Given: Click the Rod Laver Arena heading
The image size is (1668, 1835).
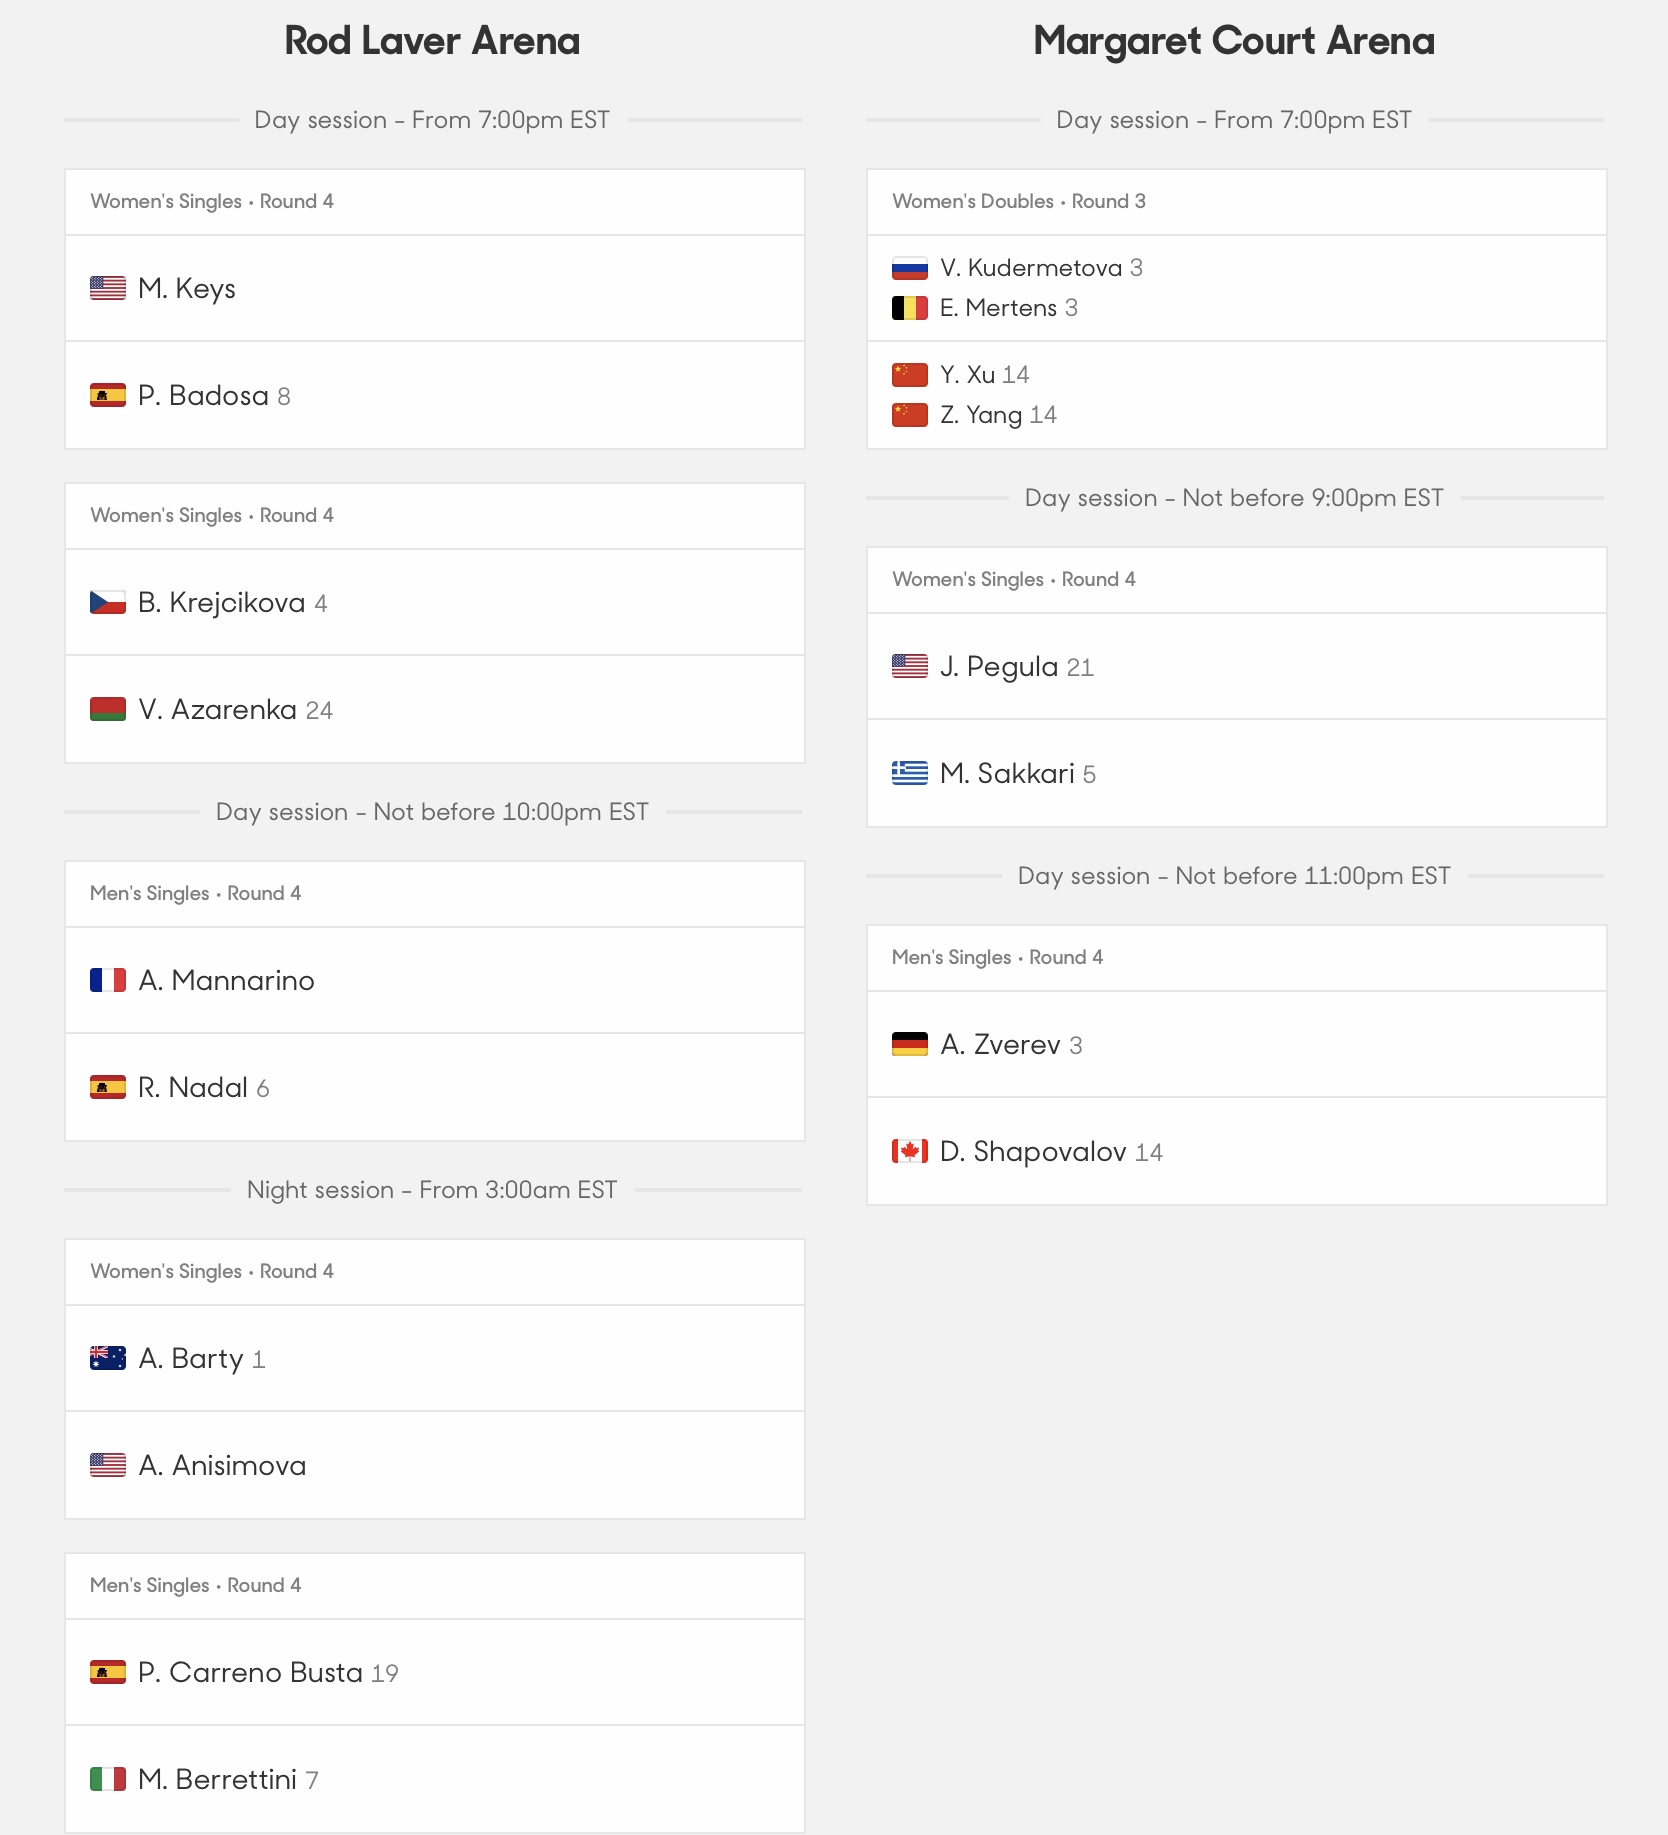Looking at the screenshot, I should point(432,41).
